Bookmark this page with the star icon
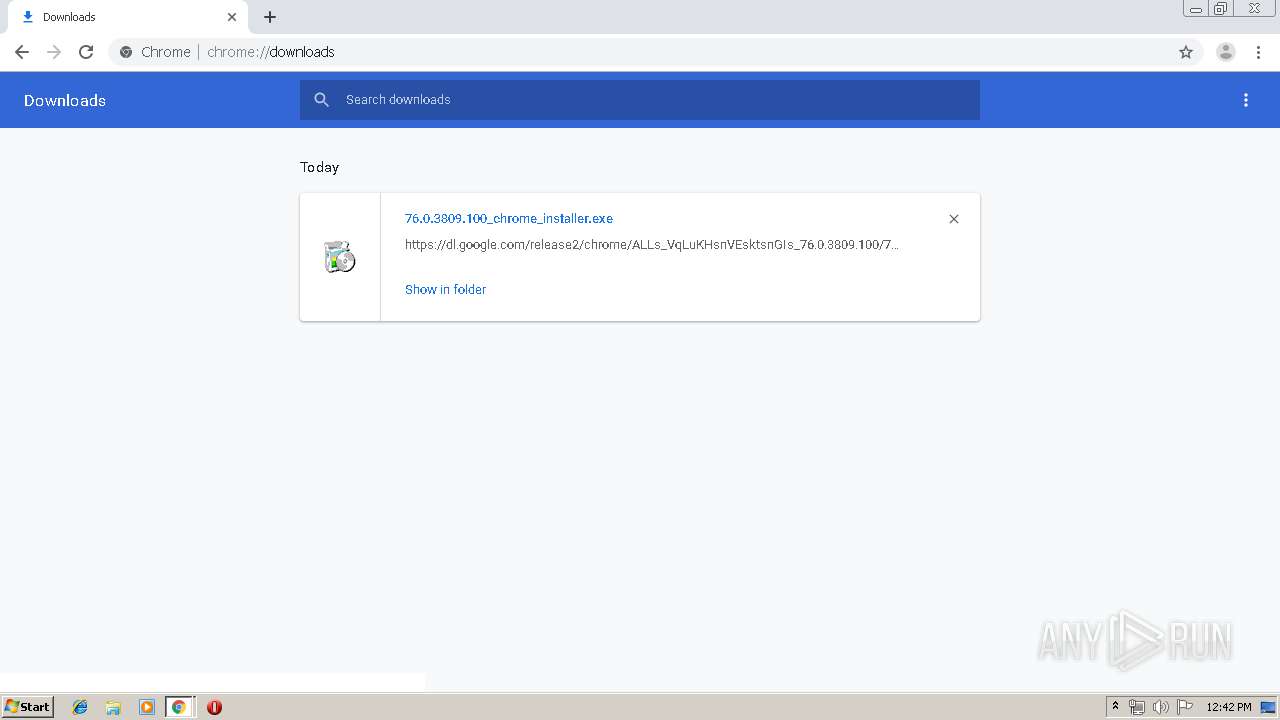The width and height of the screenshot is (1280, 720). click(x=1186, y=52)
